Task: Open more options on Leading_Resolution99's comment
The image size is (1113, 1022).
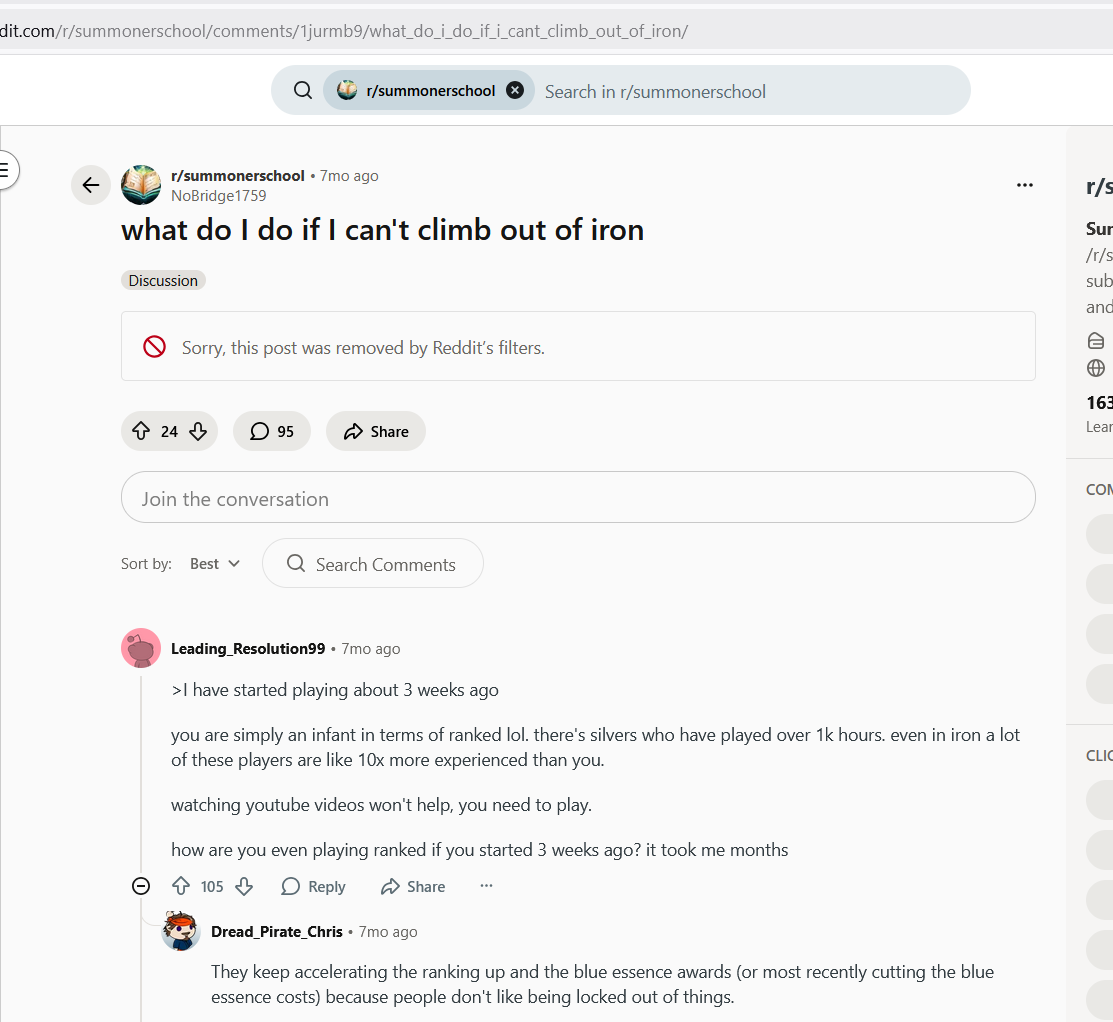Action: pos(486,886)
